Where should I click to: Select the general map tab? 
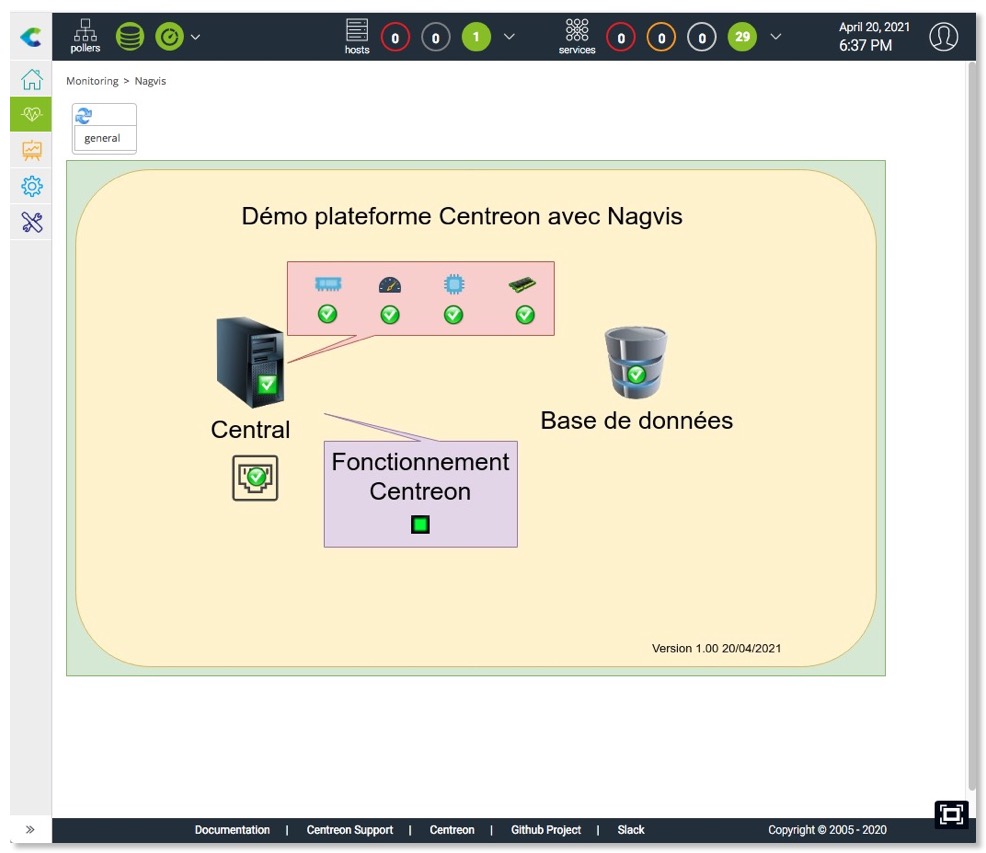[103, 138]
